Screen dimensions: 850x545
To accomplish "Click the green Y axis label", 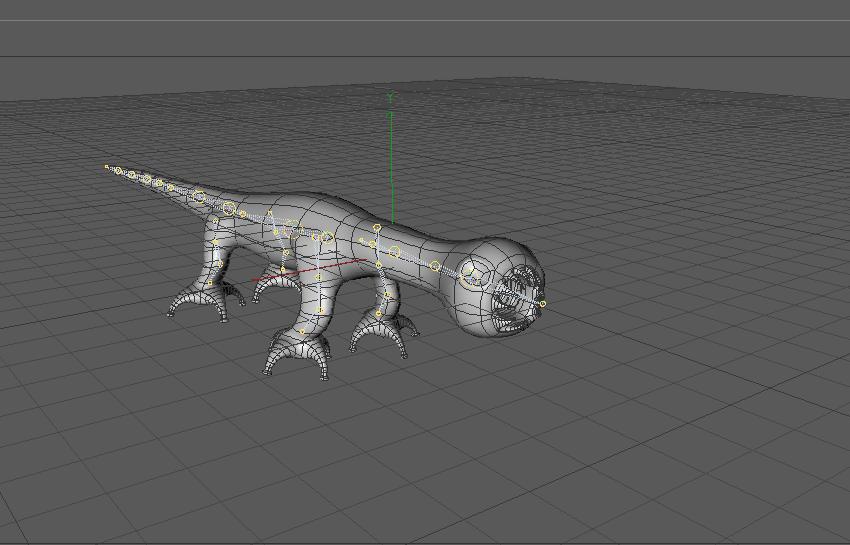I will pyautogui.click(x=390, y=97).
